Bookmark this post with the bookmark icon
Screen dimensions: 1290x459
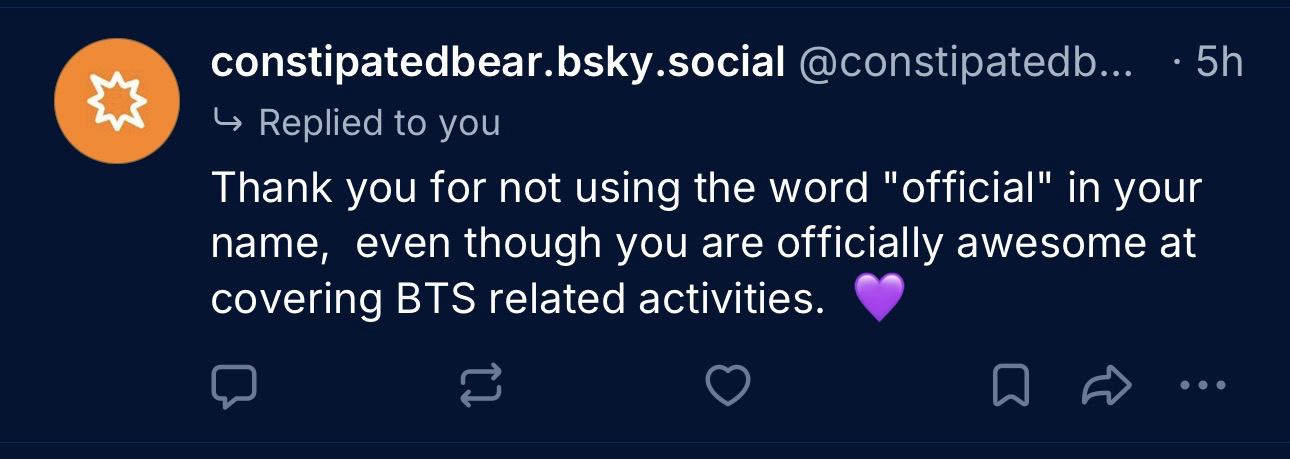click(x=1010, y=387)
